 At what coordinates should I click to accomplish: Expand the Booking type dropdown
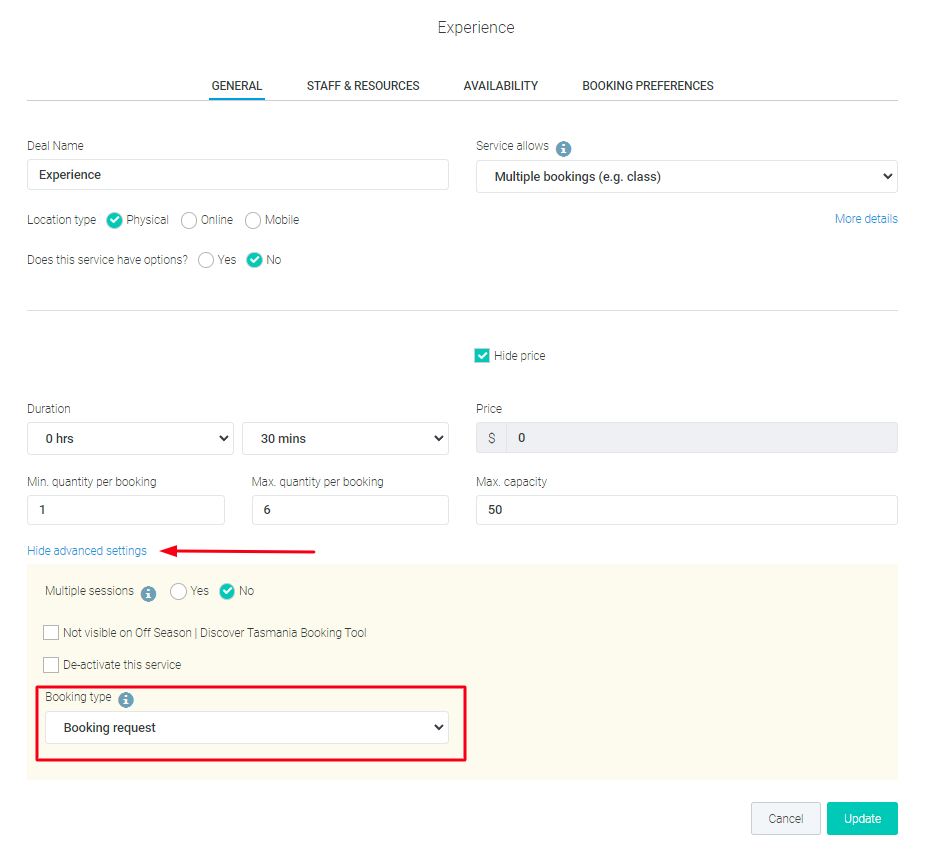[x=247, y=727]
